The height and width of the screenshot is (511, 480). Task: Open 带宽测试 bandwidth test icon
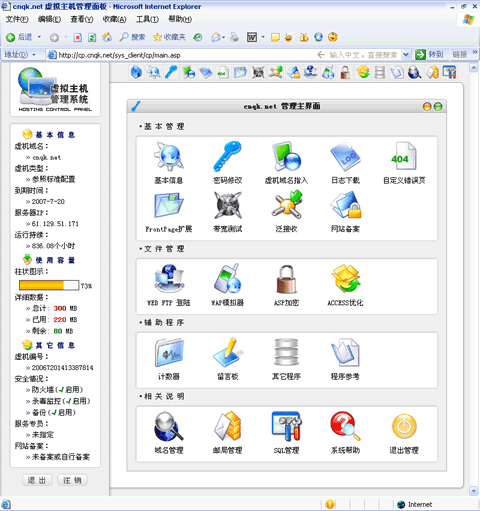point(227,205)
